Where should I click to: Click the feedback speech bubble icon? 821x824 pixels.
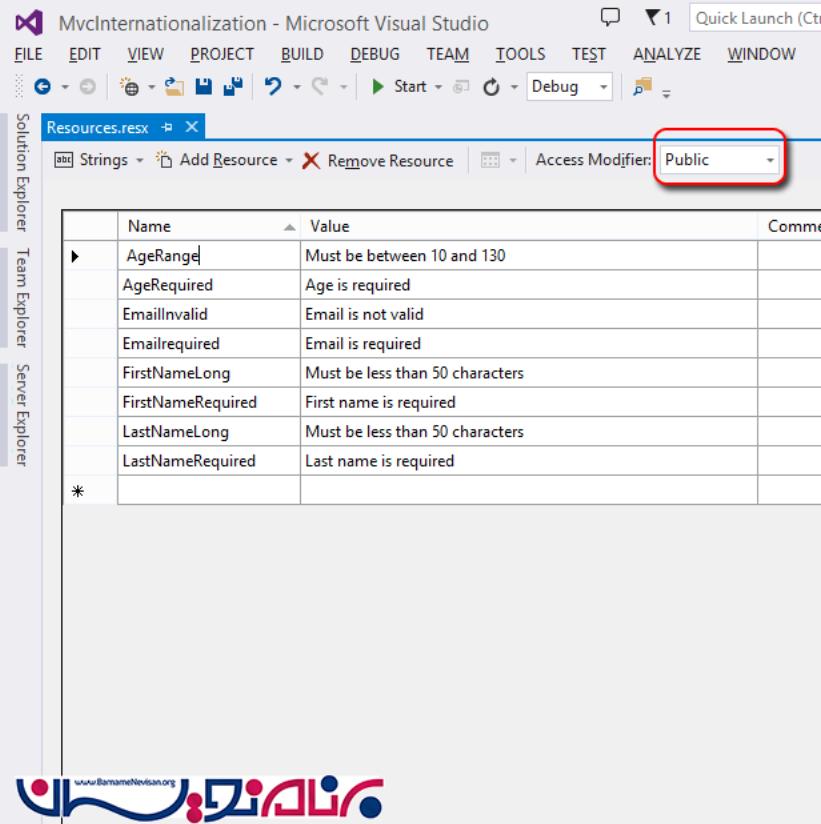pyautogui.click(x=610, y=18)
